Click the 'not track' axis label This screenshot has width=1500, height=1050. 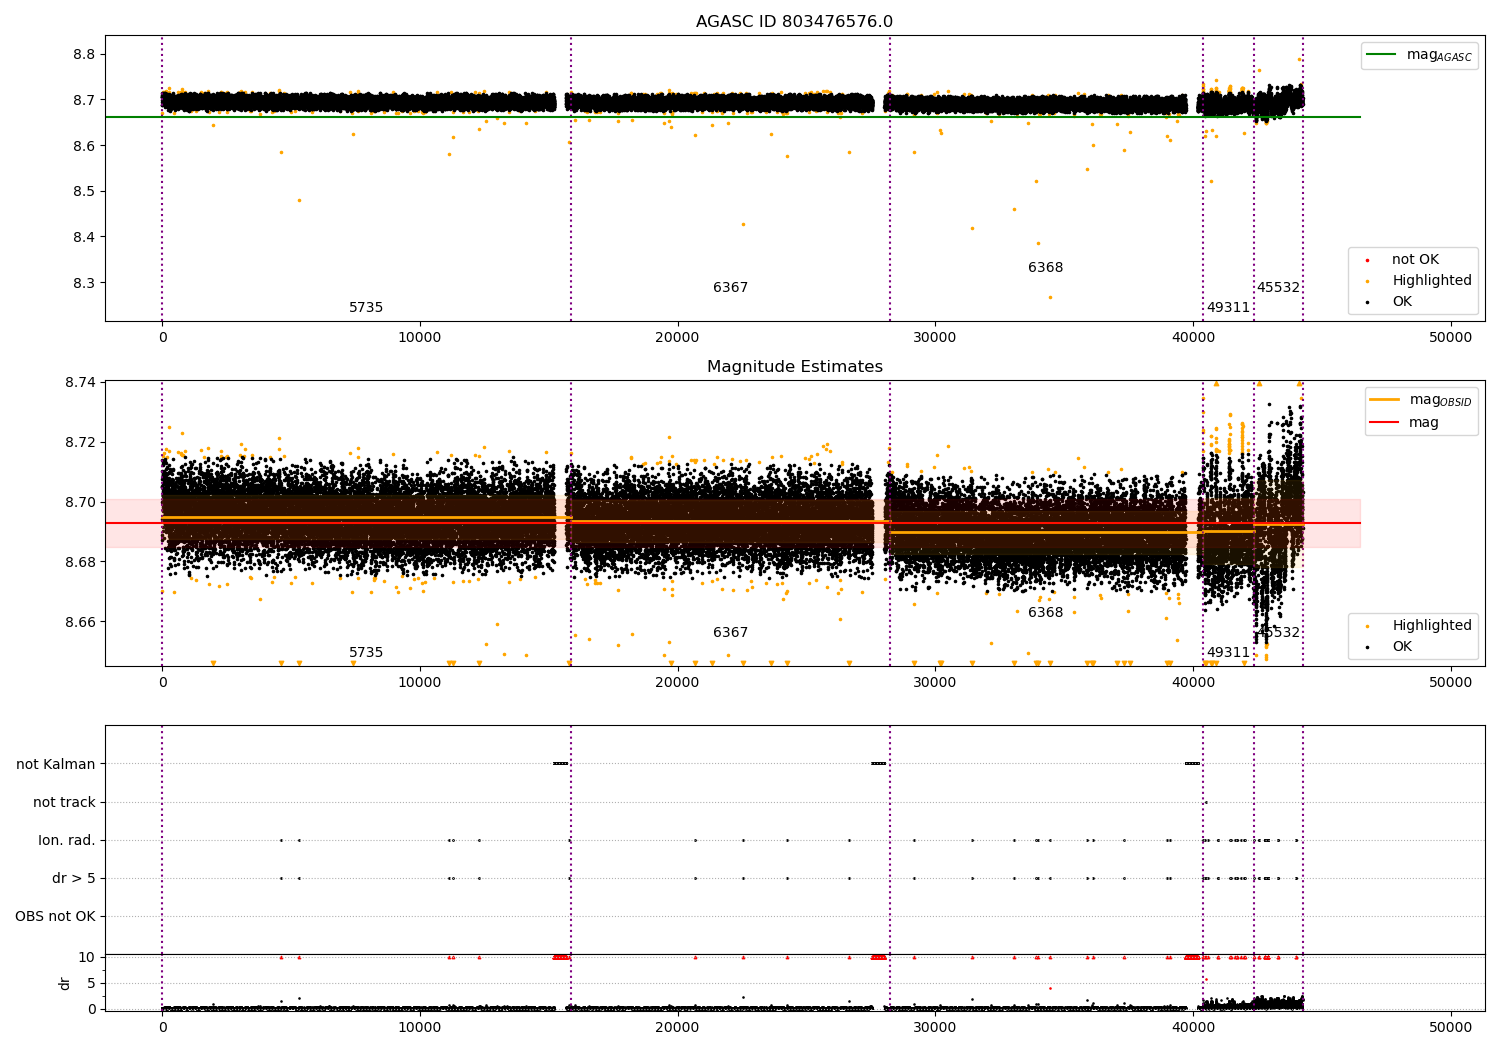64,802
